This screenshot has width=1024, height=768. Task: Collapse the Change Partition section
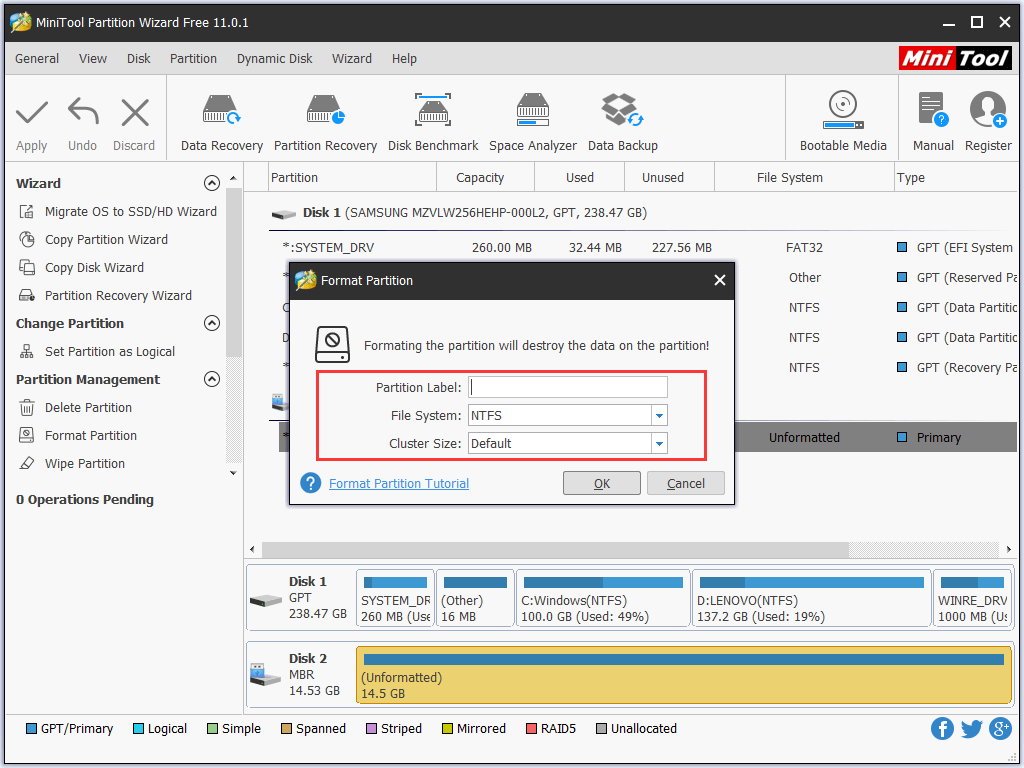(x=212, y=323)
